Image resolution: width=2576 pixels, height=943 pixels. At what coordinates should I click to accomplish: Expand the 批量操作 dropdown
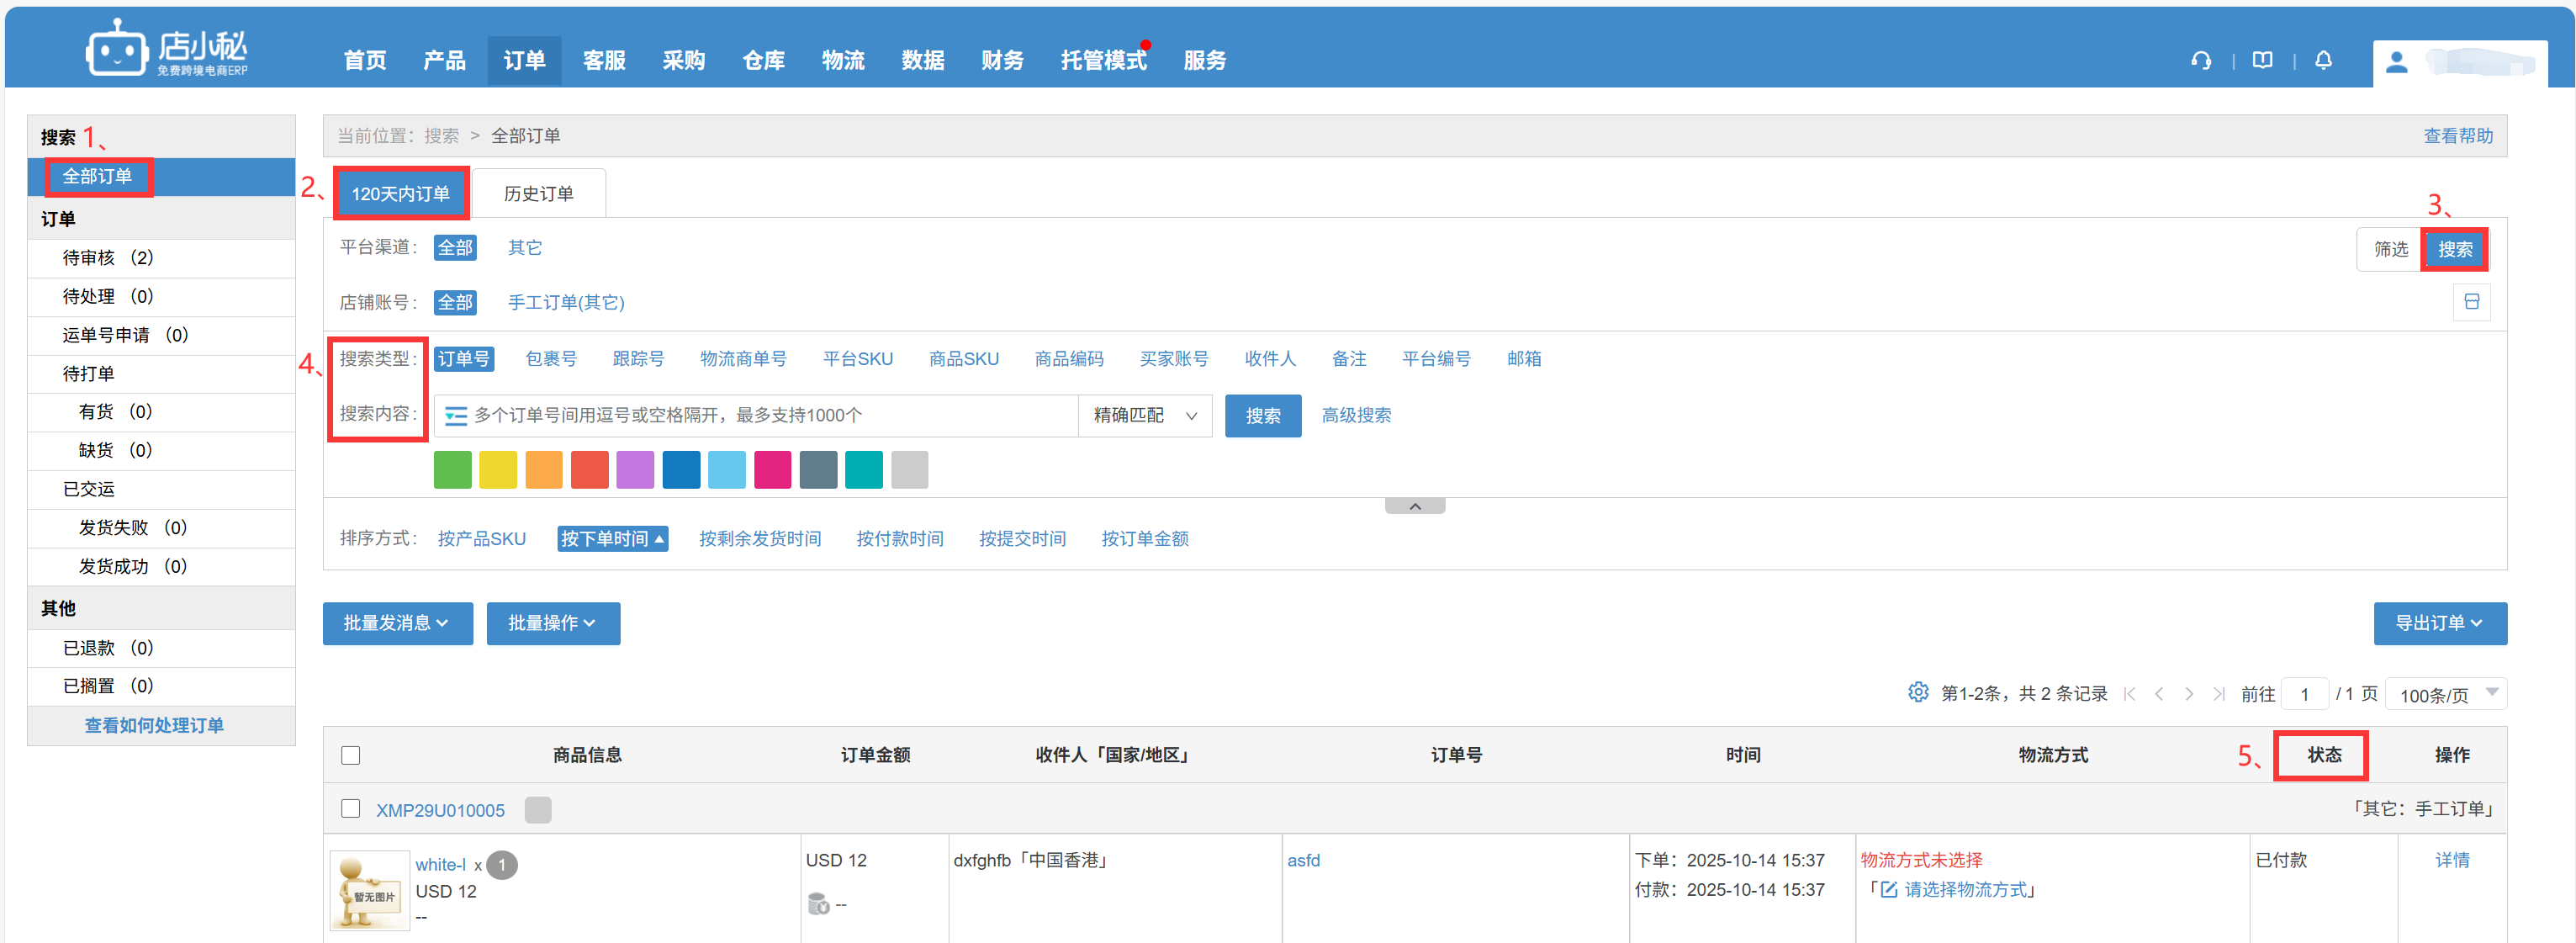coord(552,623)
